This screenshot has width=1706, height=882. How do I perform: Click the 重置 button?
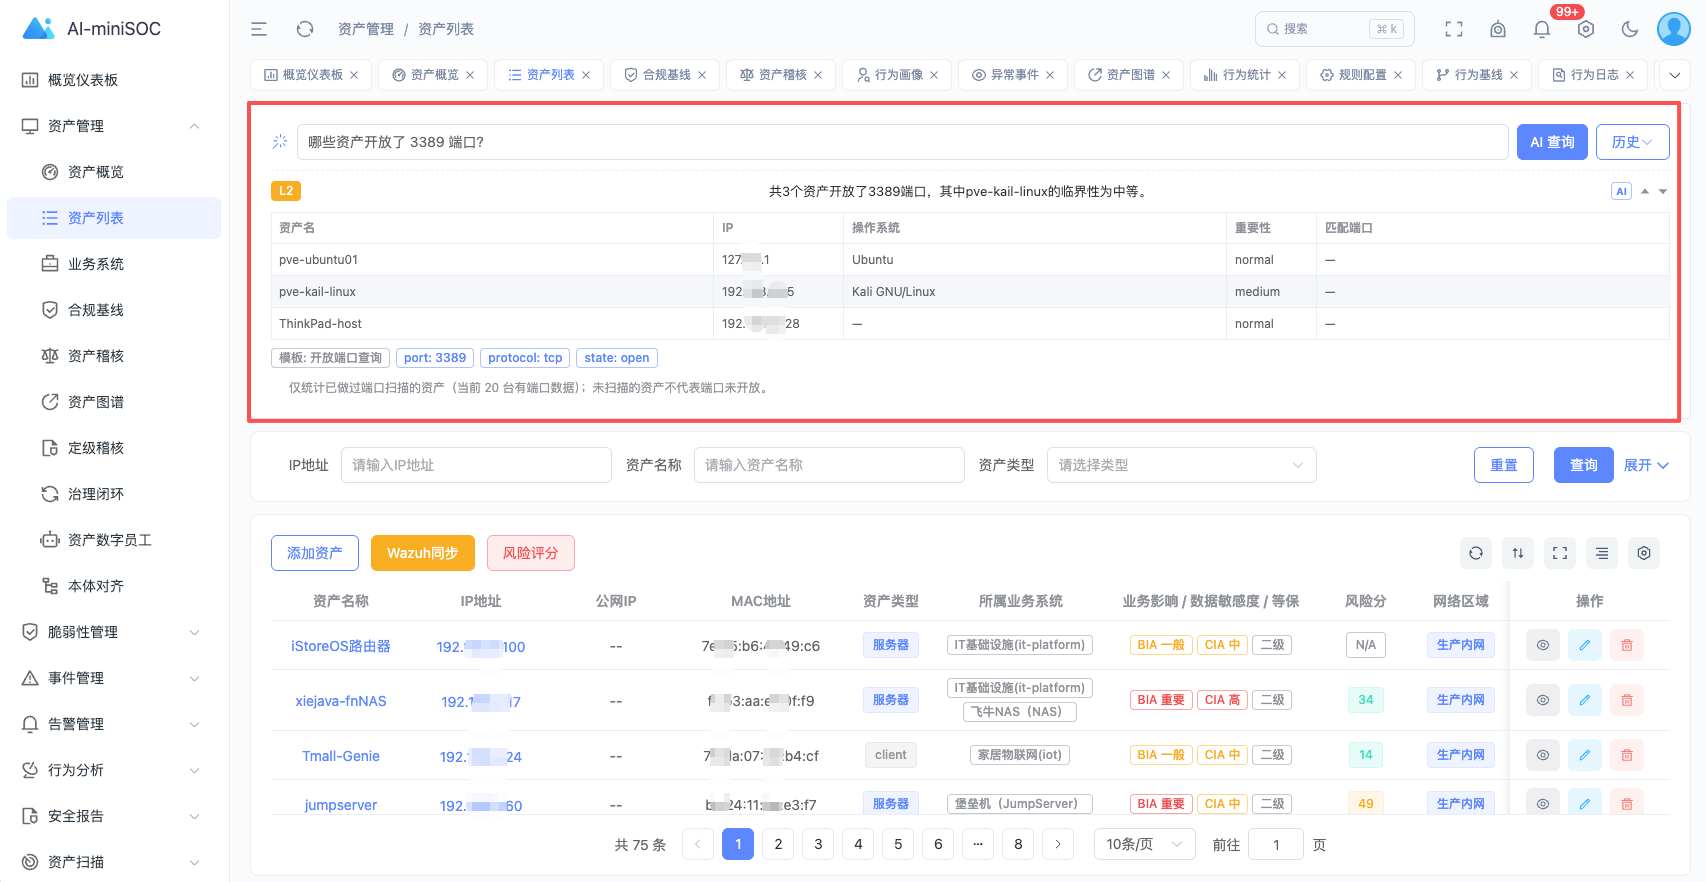1504,465
